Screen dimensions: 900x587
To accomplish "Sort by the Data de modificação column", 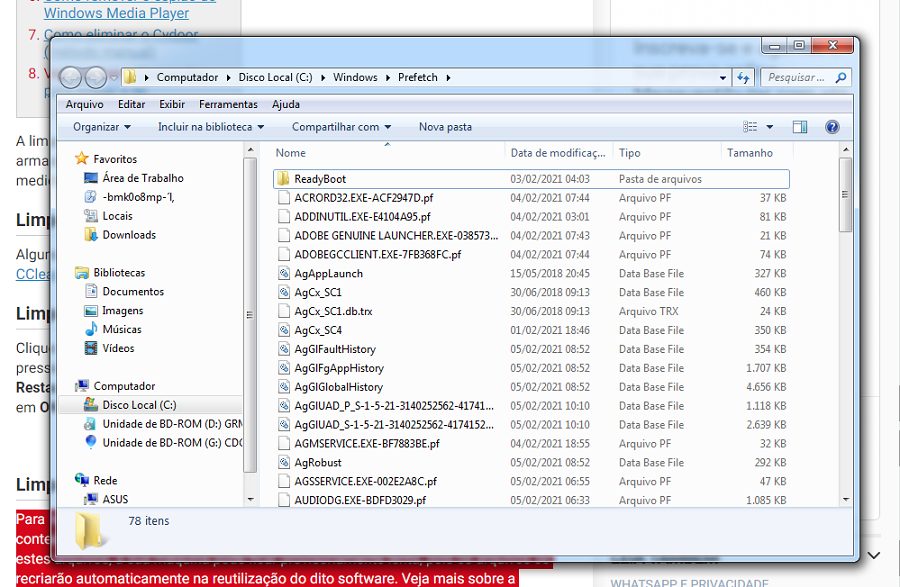I will 558,153.
